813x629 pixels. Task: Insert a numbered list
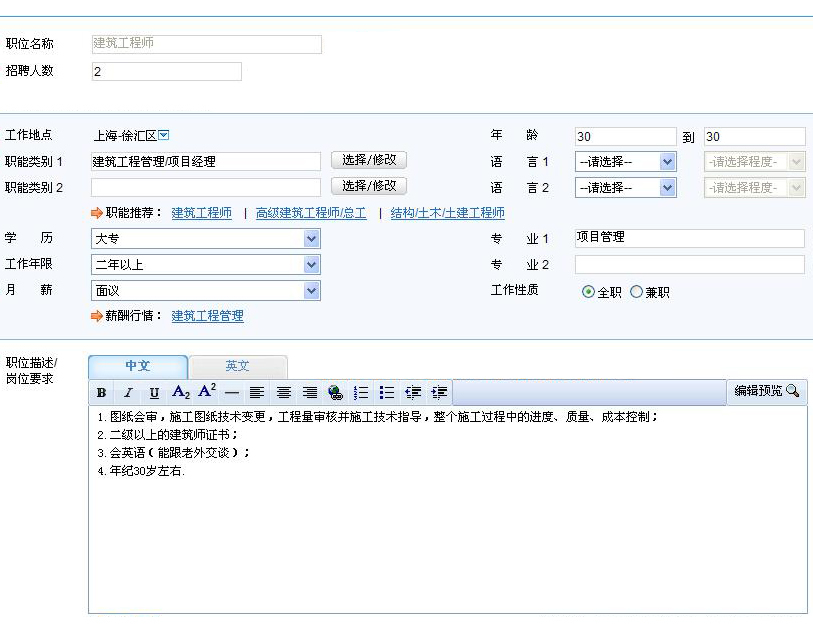coord(362,393)
